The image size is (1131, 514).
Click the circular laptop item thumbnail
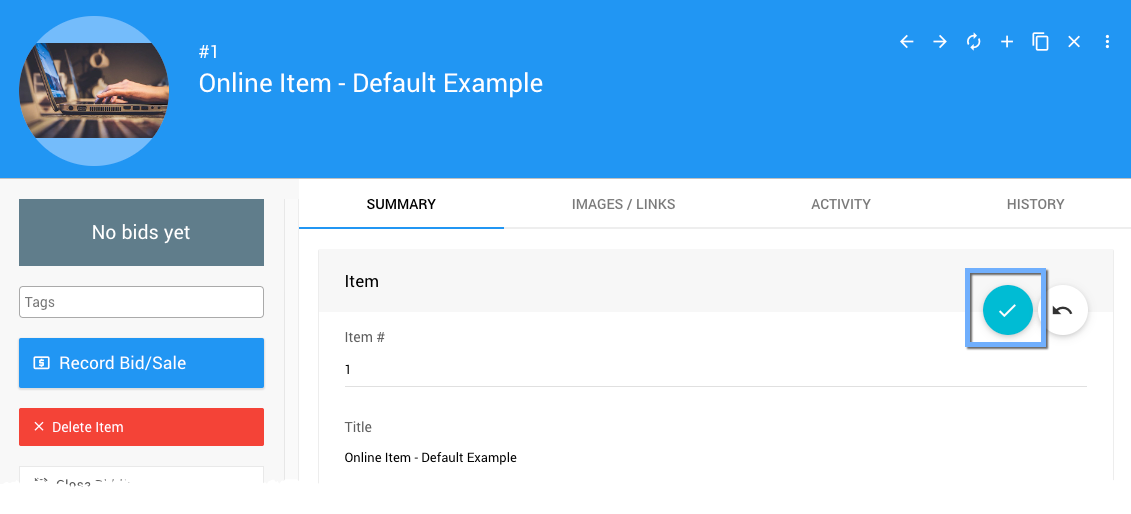click(94, 90)
